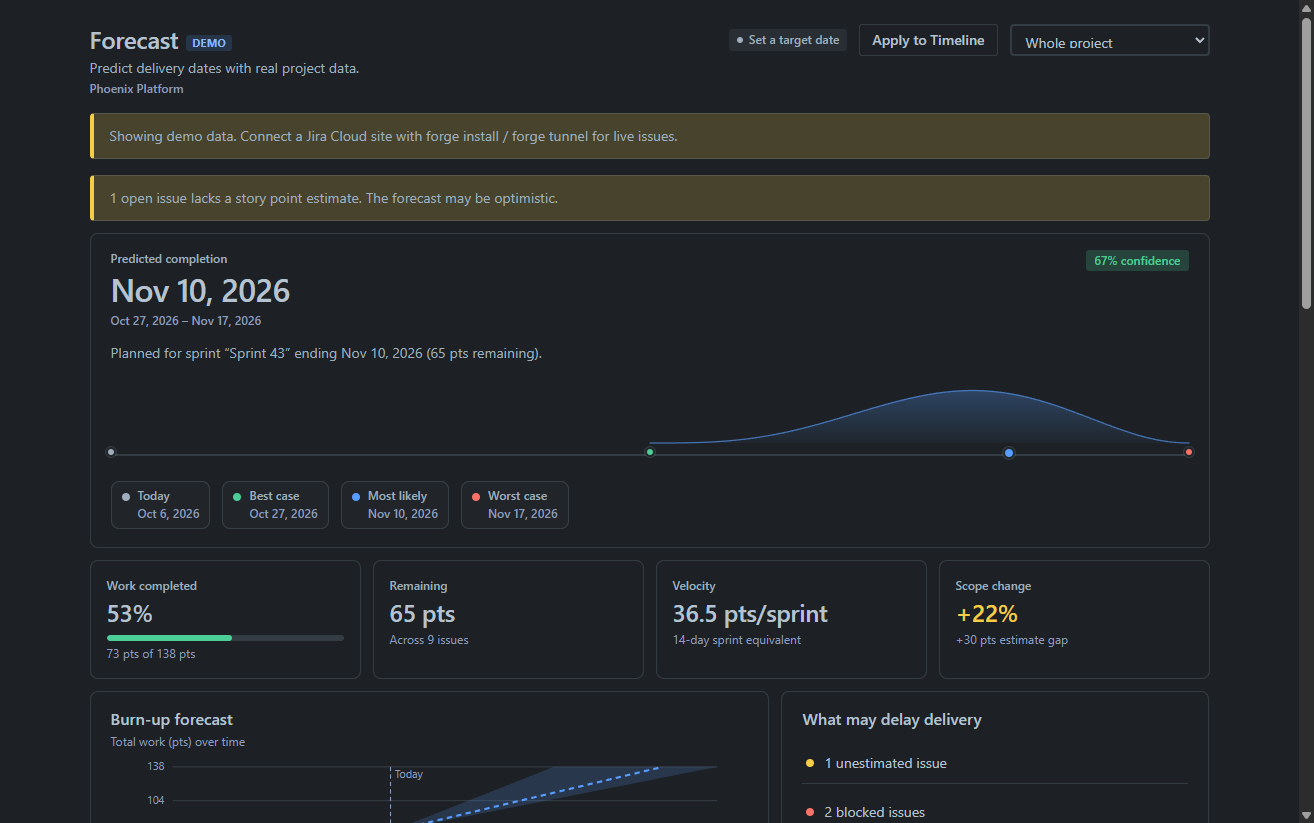Click the What may delay delivery heading
The height and width of the screenshot is (823, 1314).
coord(892,720)
